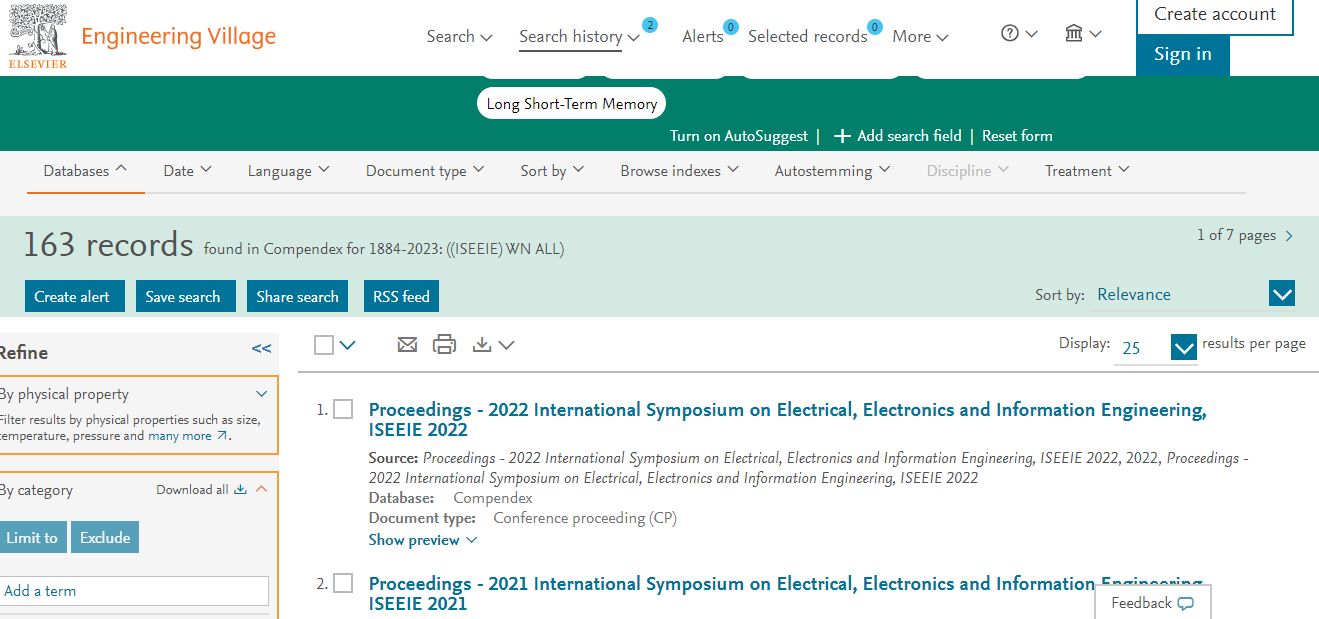Open results per page display dropdown
This screenshot has width=1319, height=619.
pos(1183,348)
